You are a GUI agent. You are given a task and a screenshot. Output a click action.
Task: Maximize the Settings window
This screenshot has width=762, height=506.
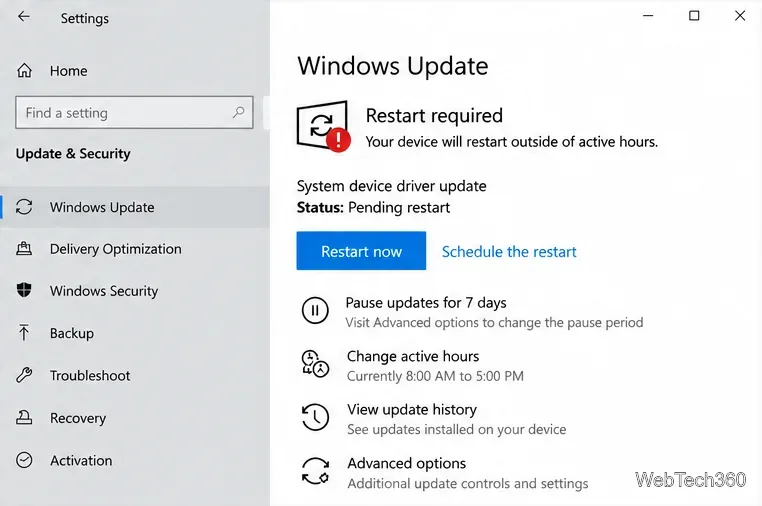coord(694,16)
